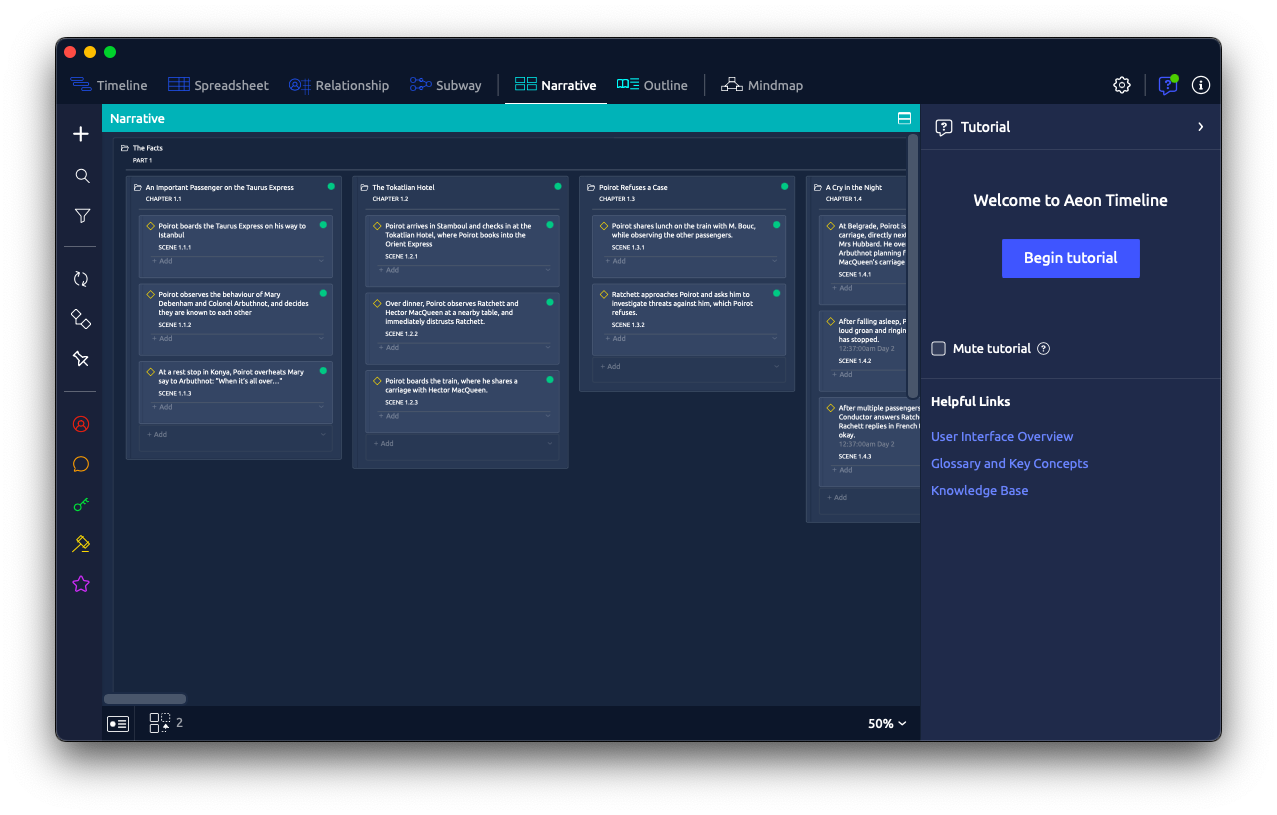Open the purple star icon
Screen dimensions: 1277x815
[81, 584]
